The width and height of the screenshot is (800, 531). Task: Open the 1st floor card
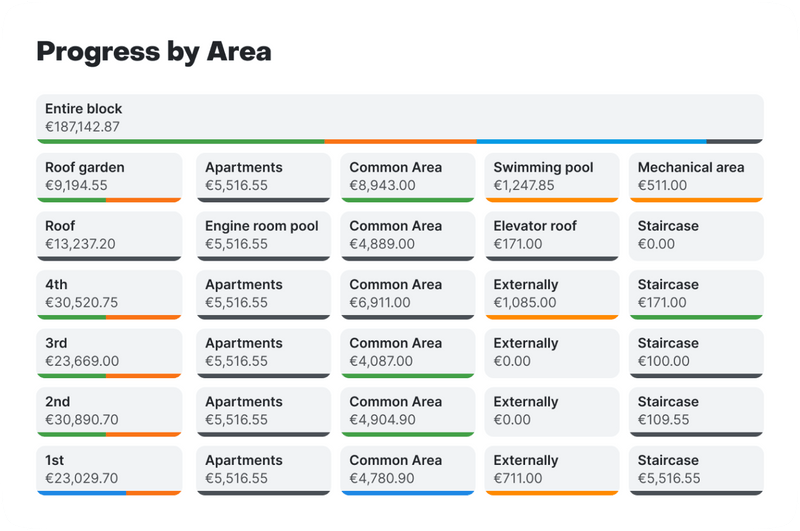click(x=109, y=469)
